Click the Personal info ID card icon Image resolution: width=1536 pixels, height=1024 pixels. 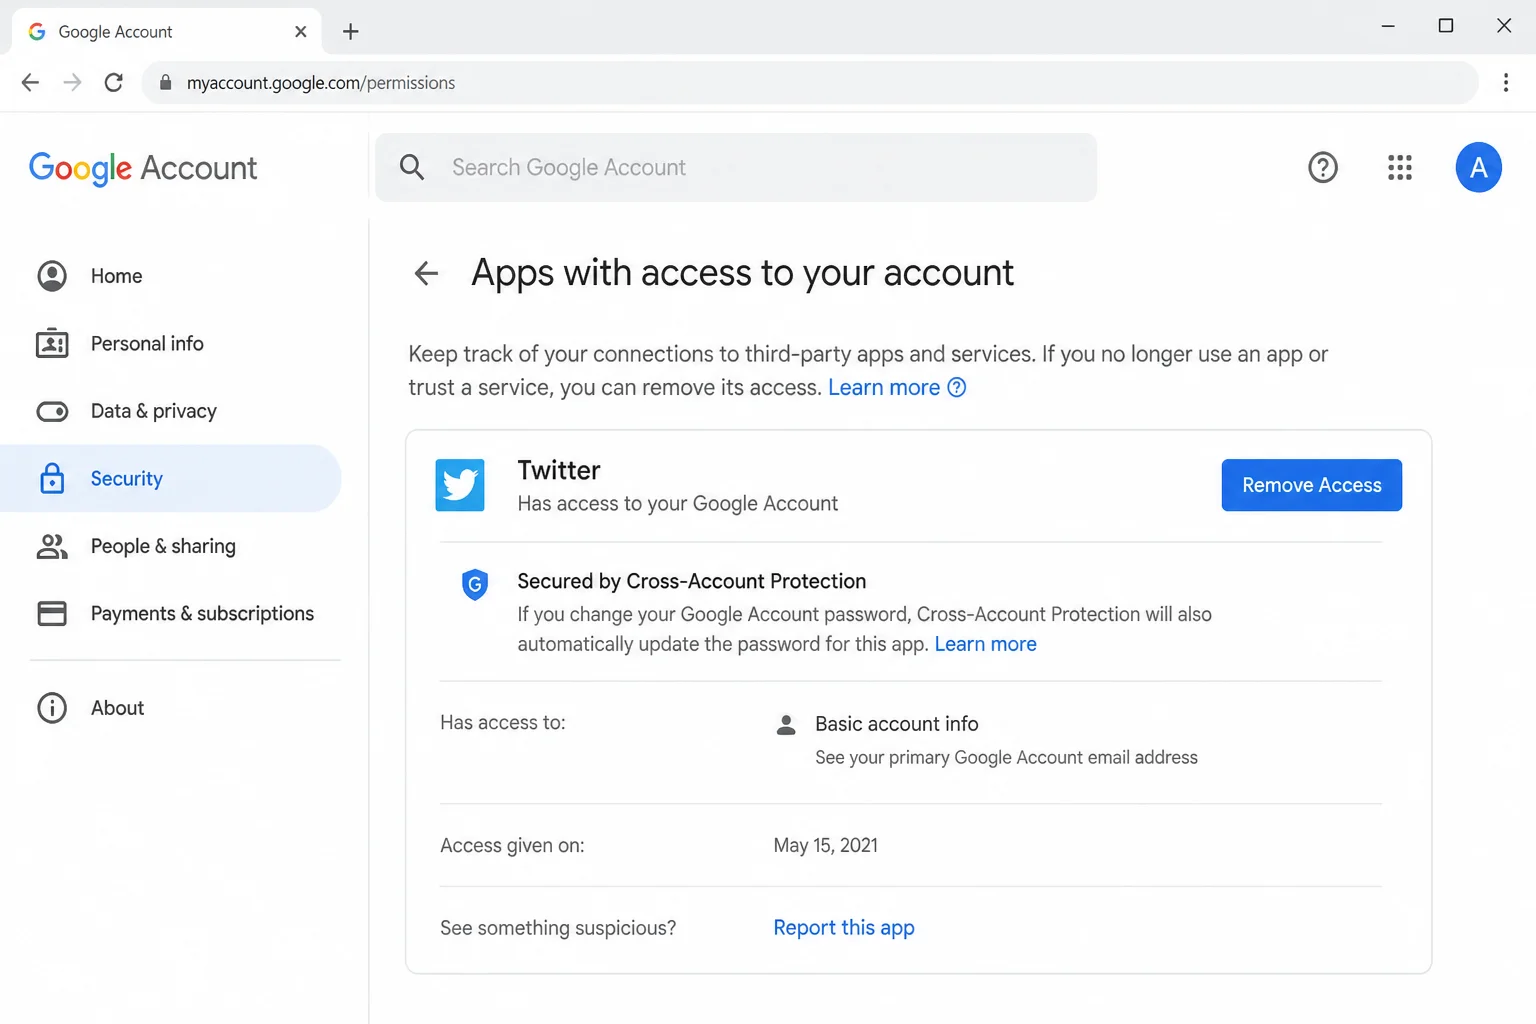point(52,343)
